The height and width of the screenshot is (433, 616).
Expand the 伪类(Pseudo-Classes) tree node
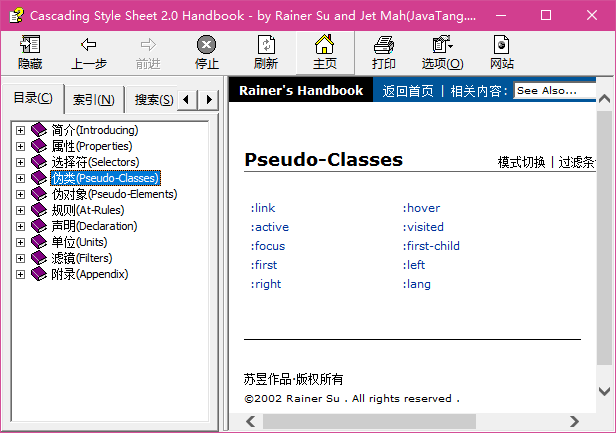20,178
